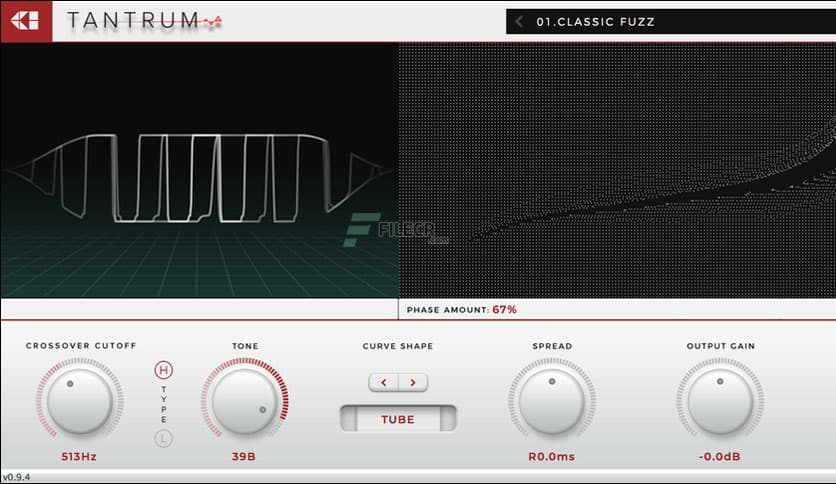Go to previous preset with left chevron
This screenshot has height=484, width=836.
click(x=519, y=22)
